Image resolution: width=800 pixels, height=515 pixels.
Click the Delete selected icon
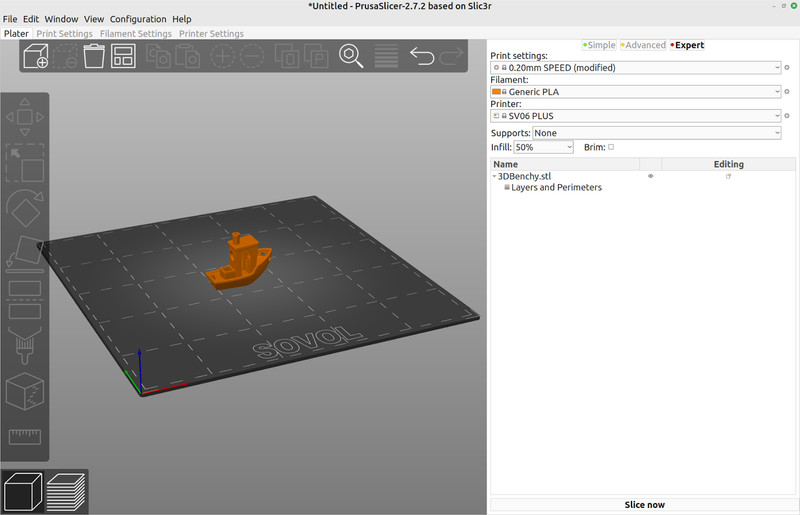65,56
